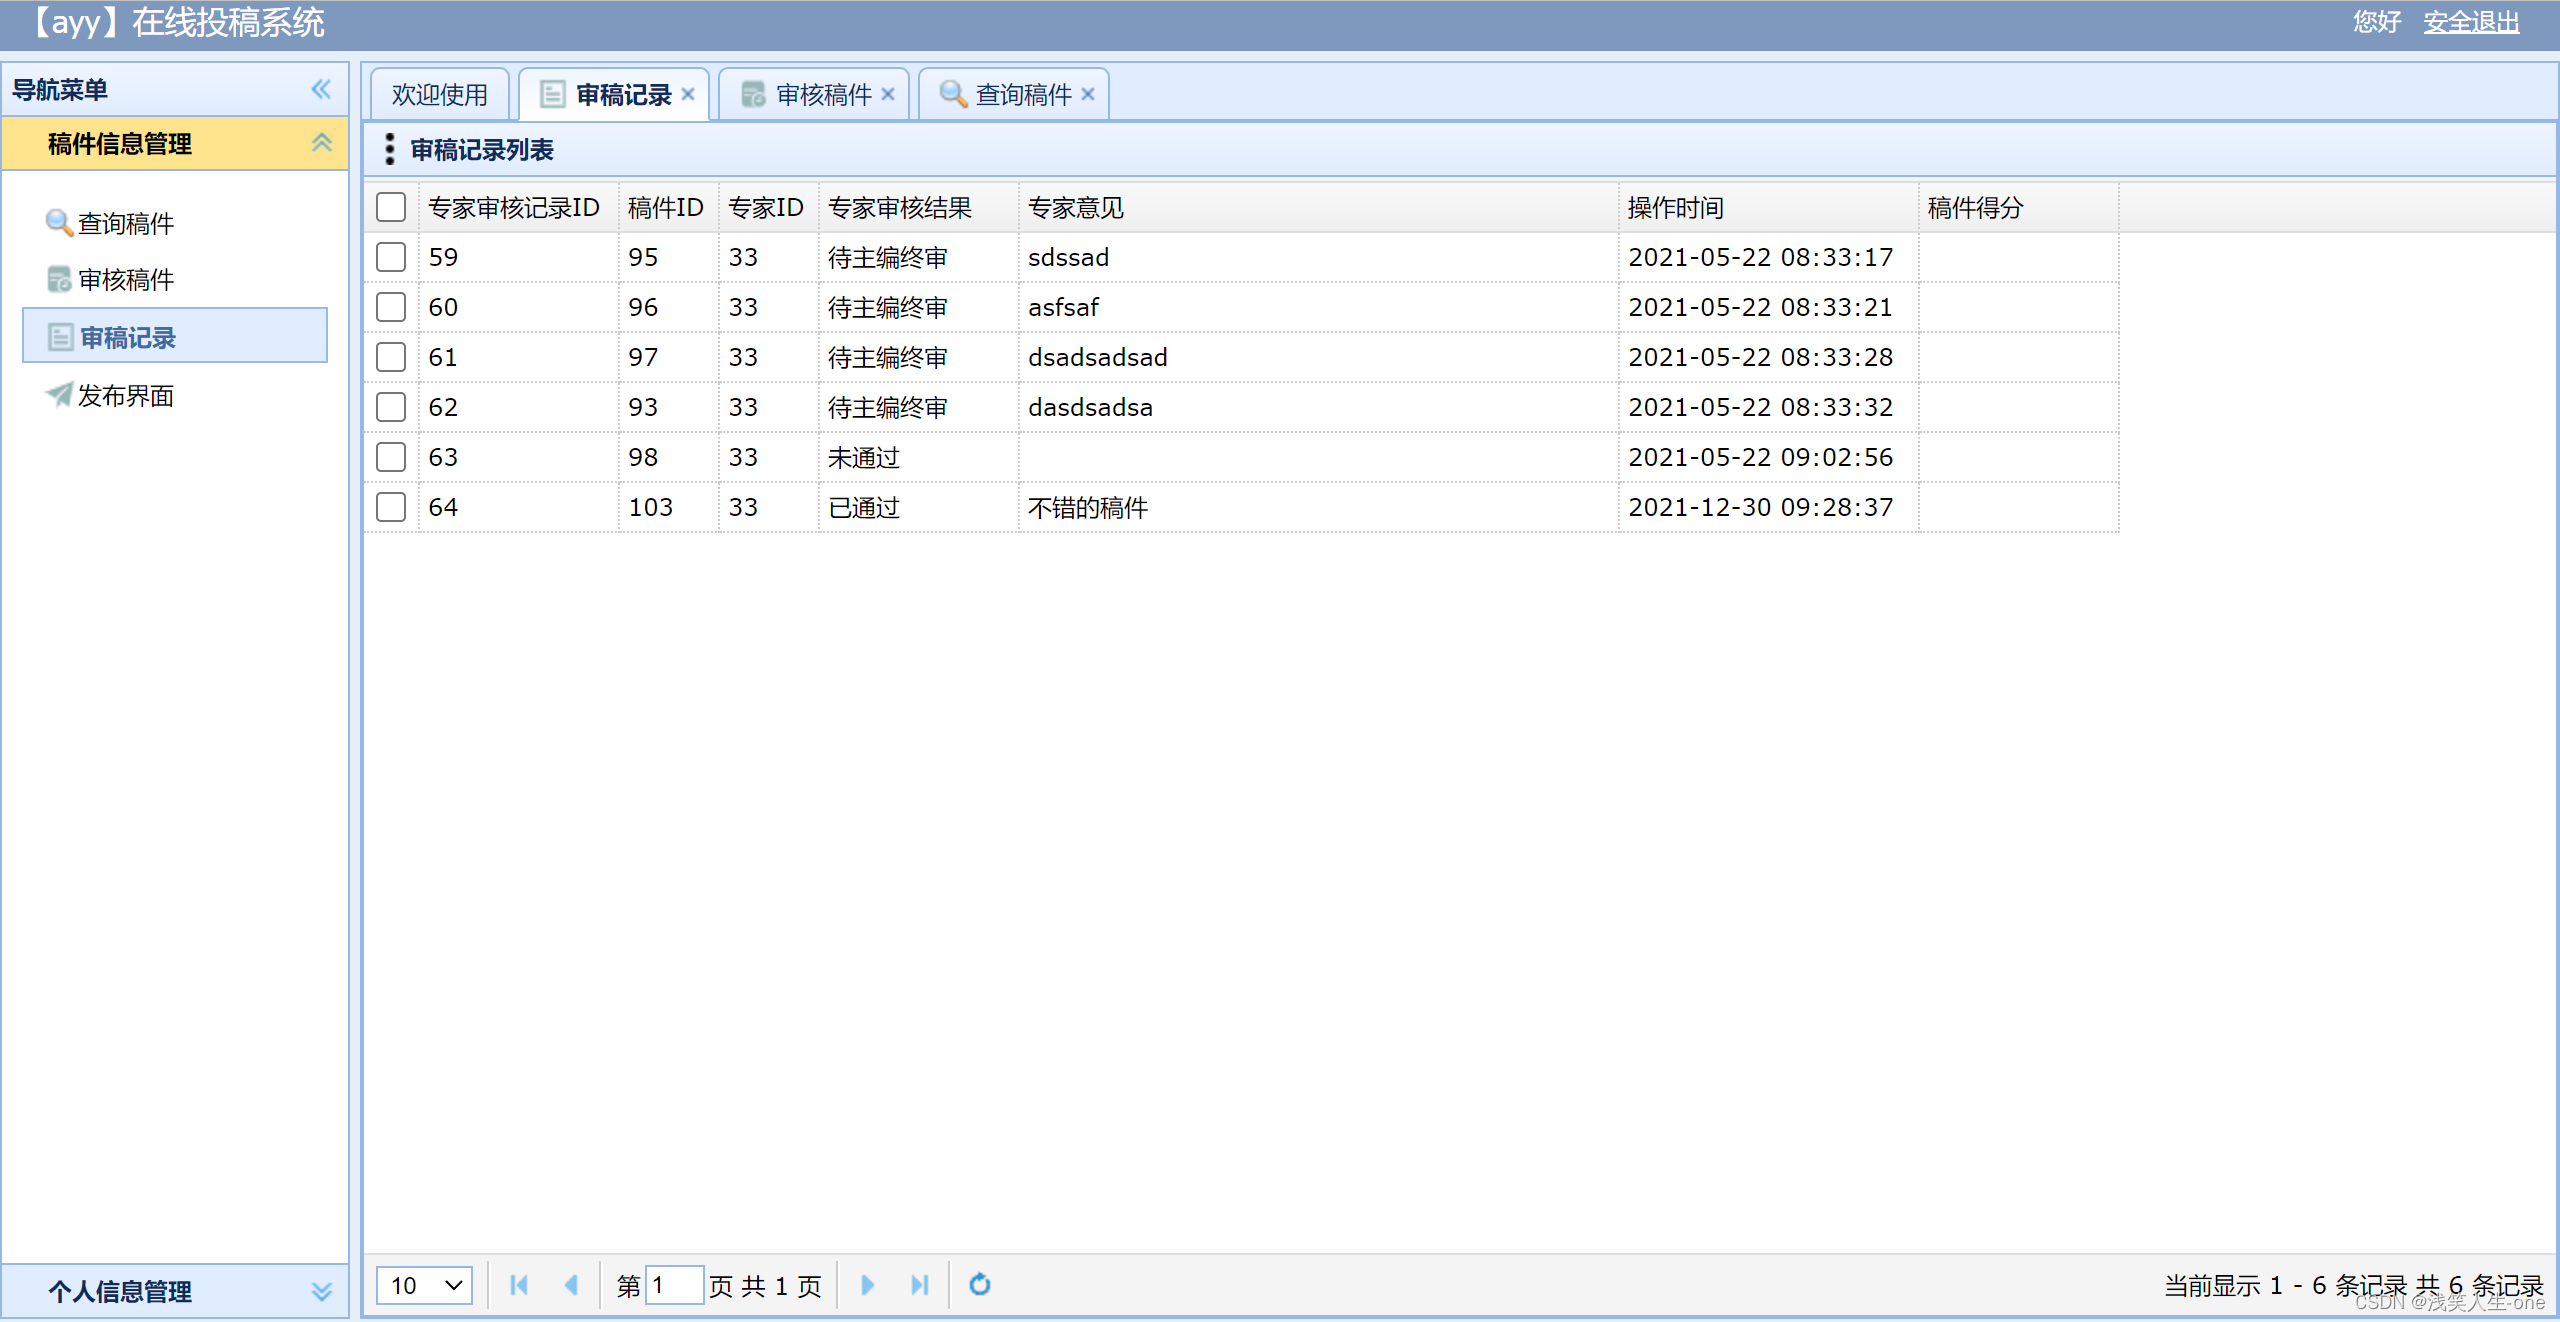Refresh the review record list

click(x=980, y=1285)
